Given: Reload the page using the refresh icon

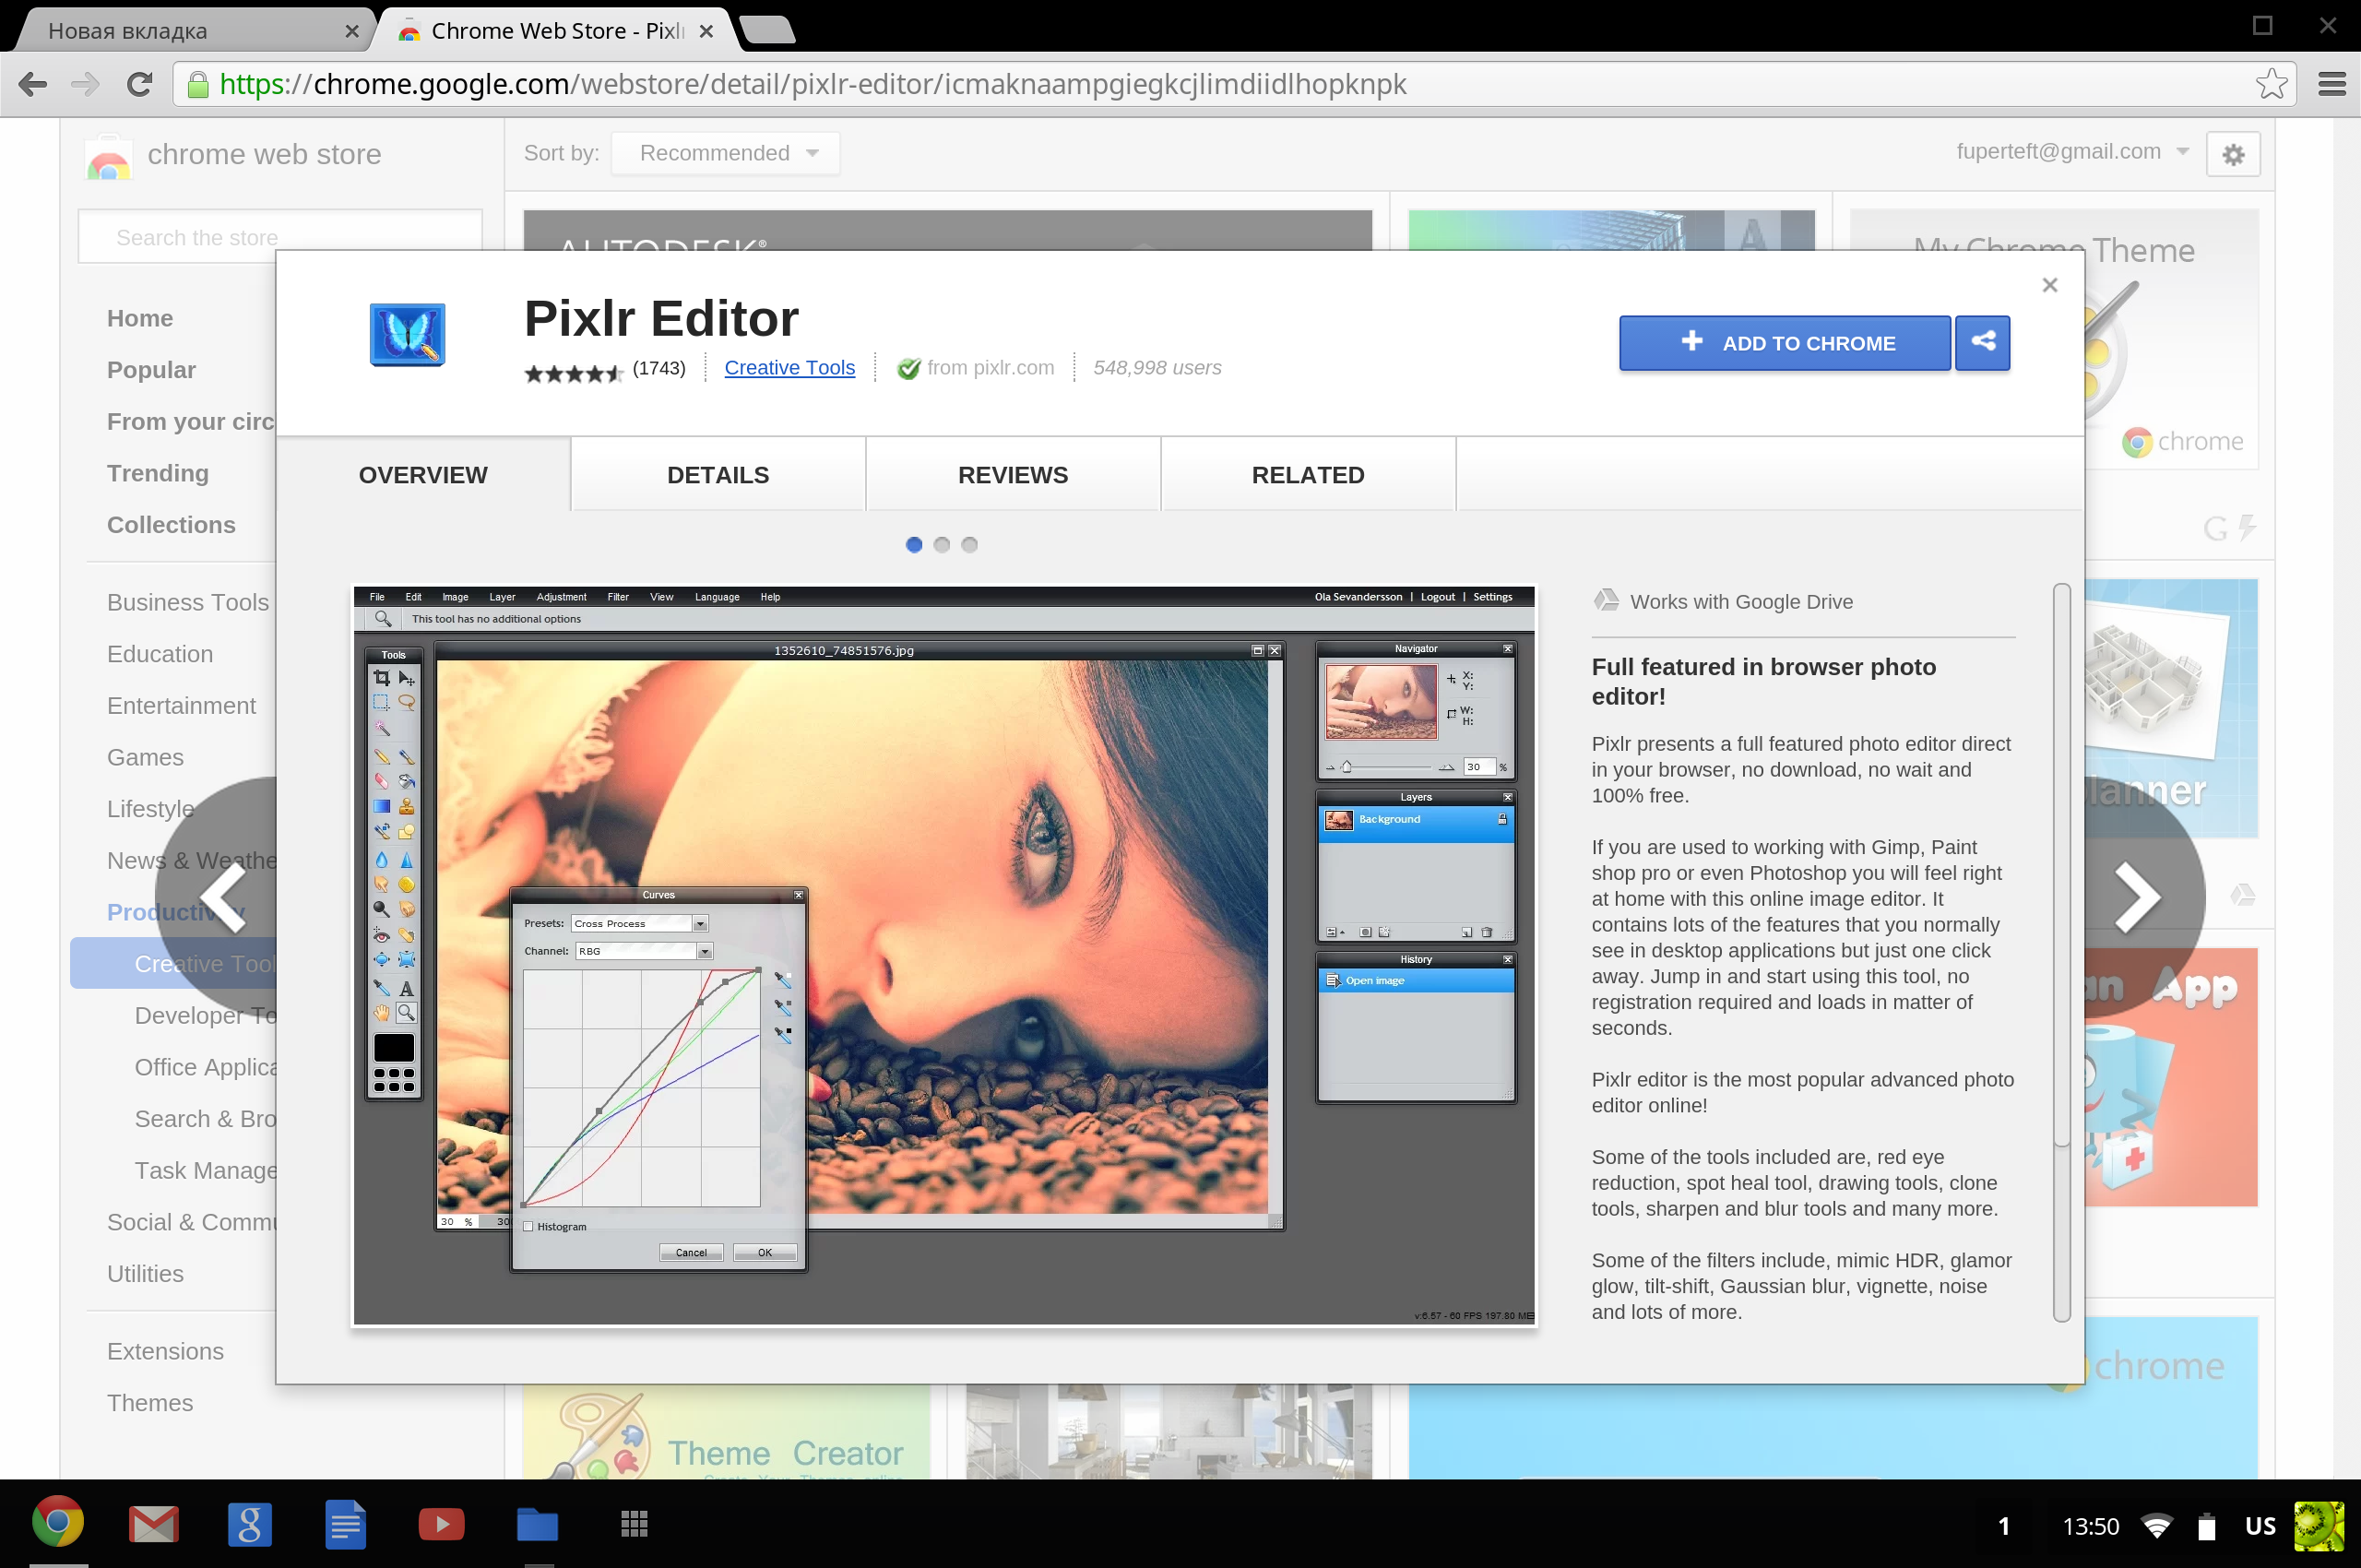Looking at the screenshot, I should click(x=139, y=84).
